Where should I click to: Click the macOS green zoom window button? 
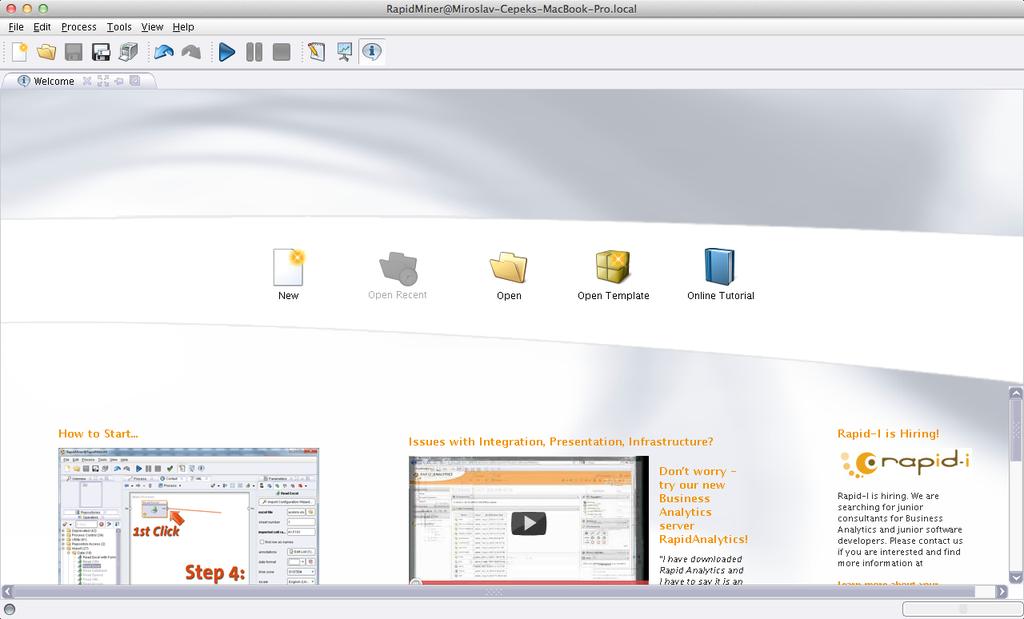pyautogui.click(x=43, y=8)
